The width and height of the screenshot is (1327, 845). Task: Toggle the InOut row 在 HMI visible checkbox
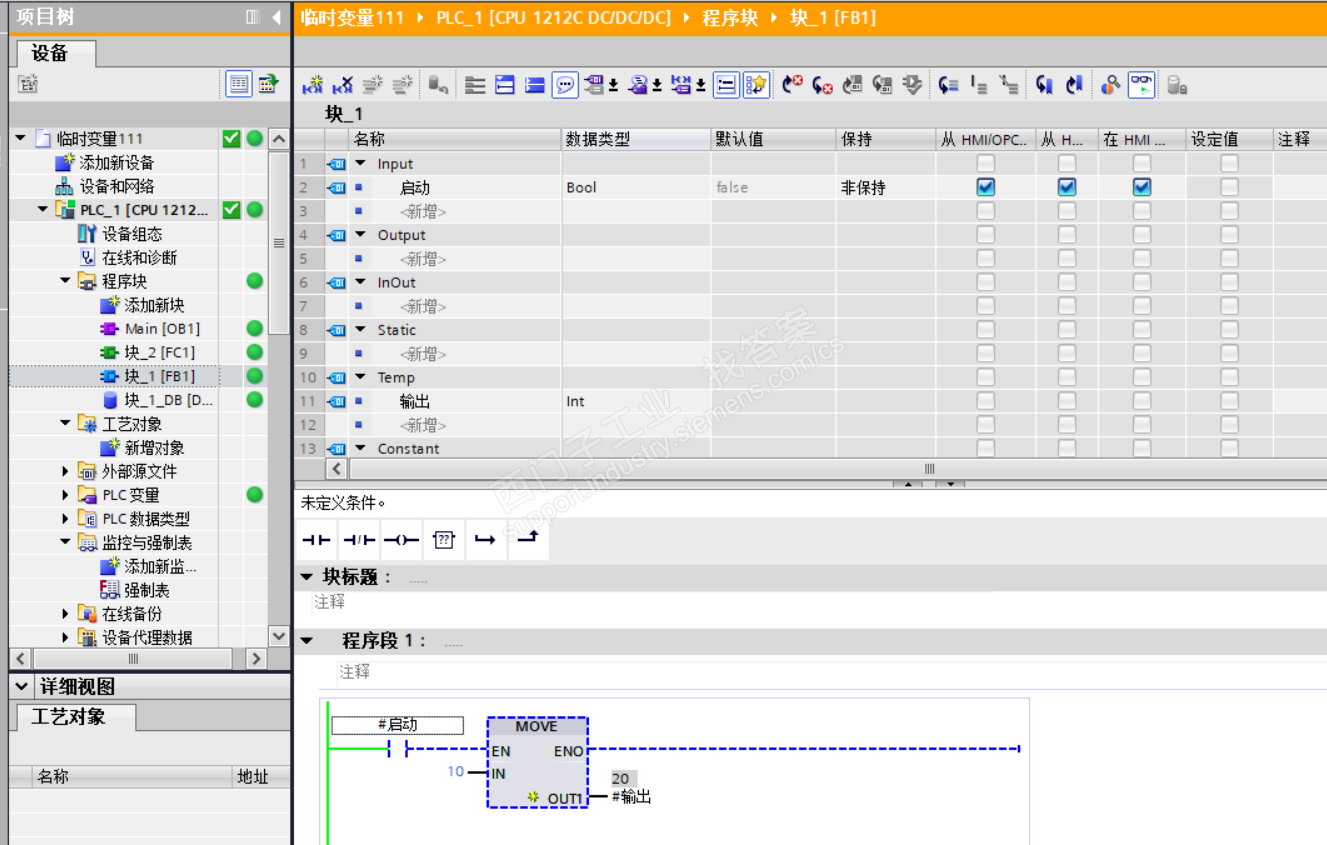1142,283
